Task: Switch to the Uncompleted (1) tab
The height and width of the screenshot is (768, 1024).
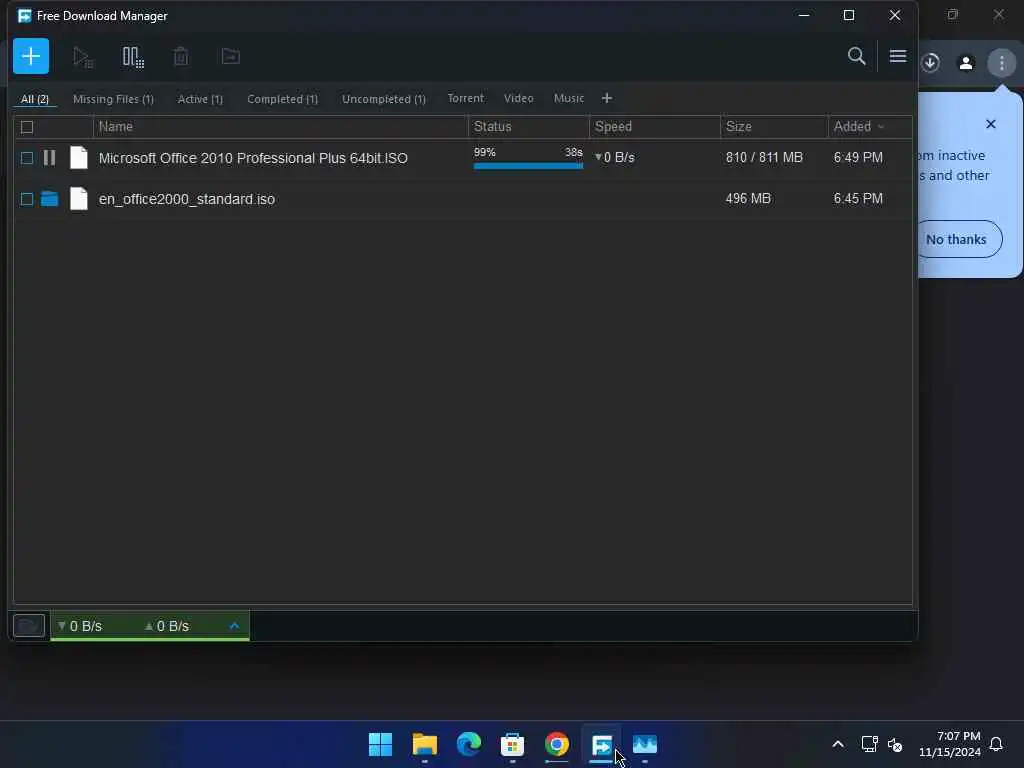Action: [x=383, y=99]
